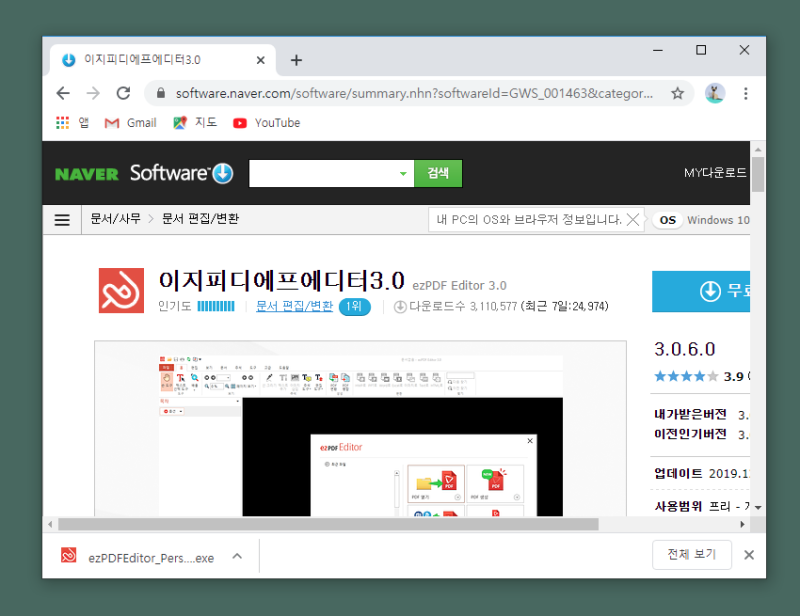This screenshot has height=616, width=800.
Task: Open MY다운로드 in the header
Action: click(x=715, y=173)
